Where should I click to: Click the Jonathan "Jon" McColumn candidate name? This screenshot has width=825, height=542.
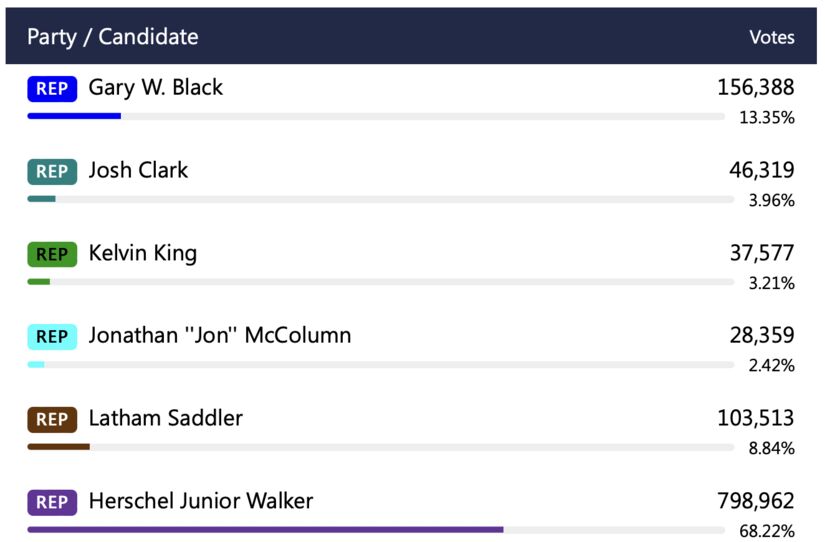[220, 336]
